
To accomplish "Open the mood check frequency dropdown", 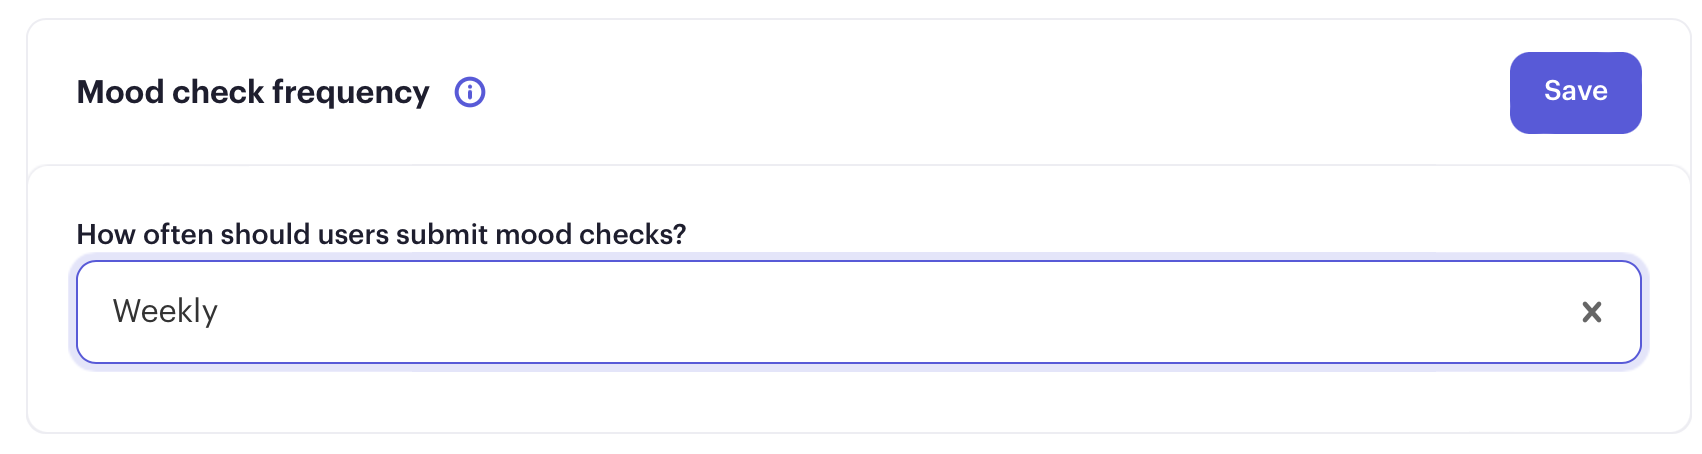I will (x=858, y=312).
